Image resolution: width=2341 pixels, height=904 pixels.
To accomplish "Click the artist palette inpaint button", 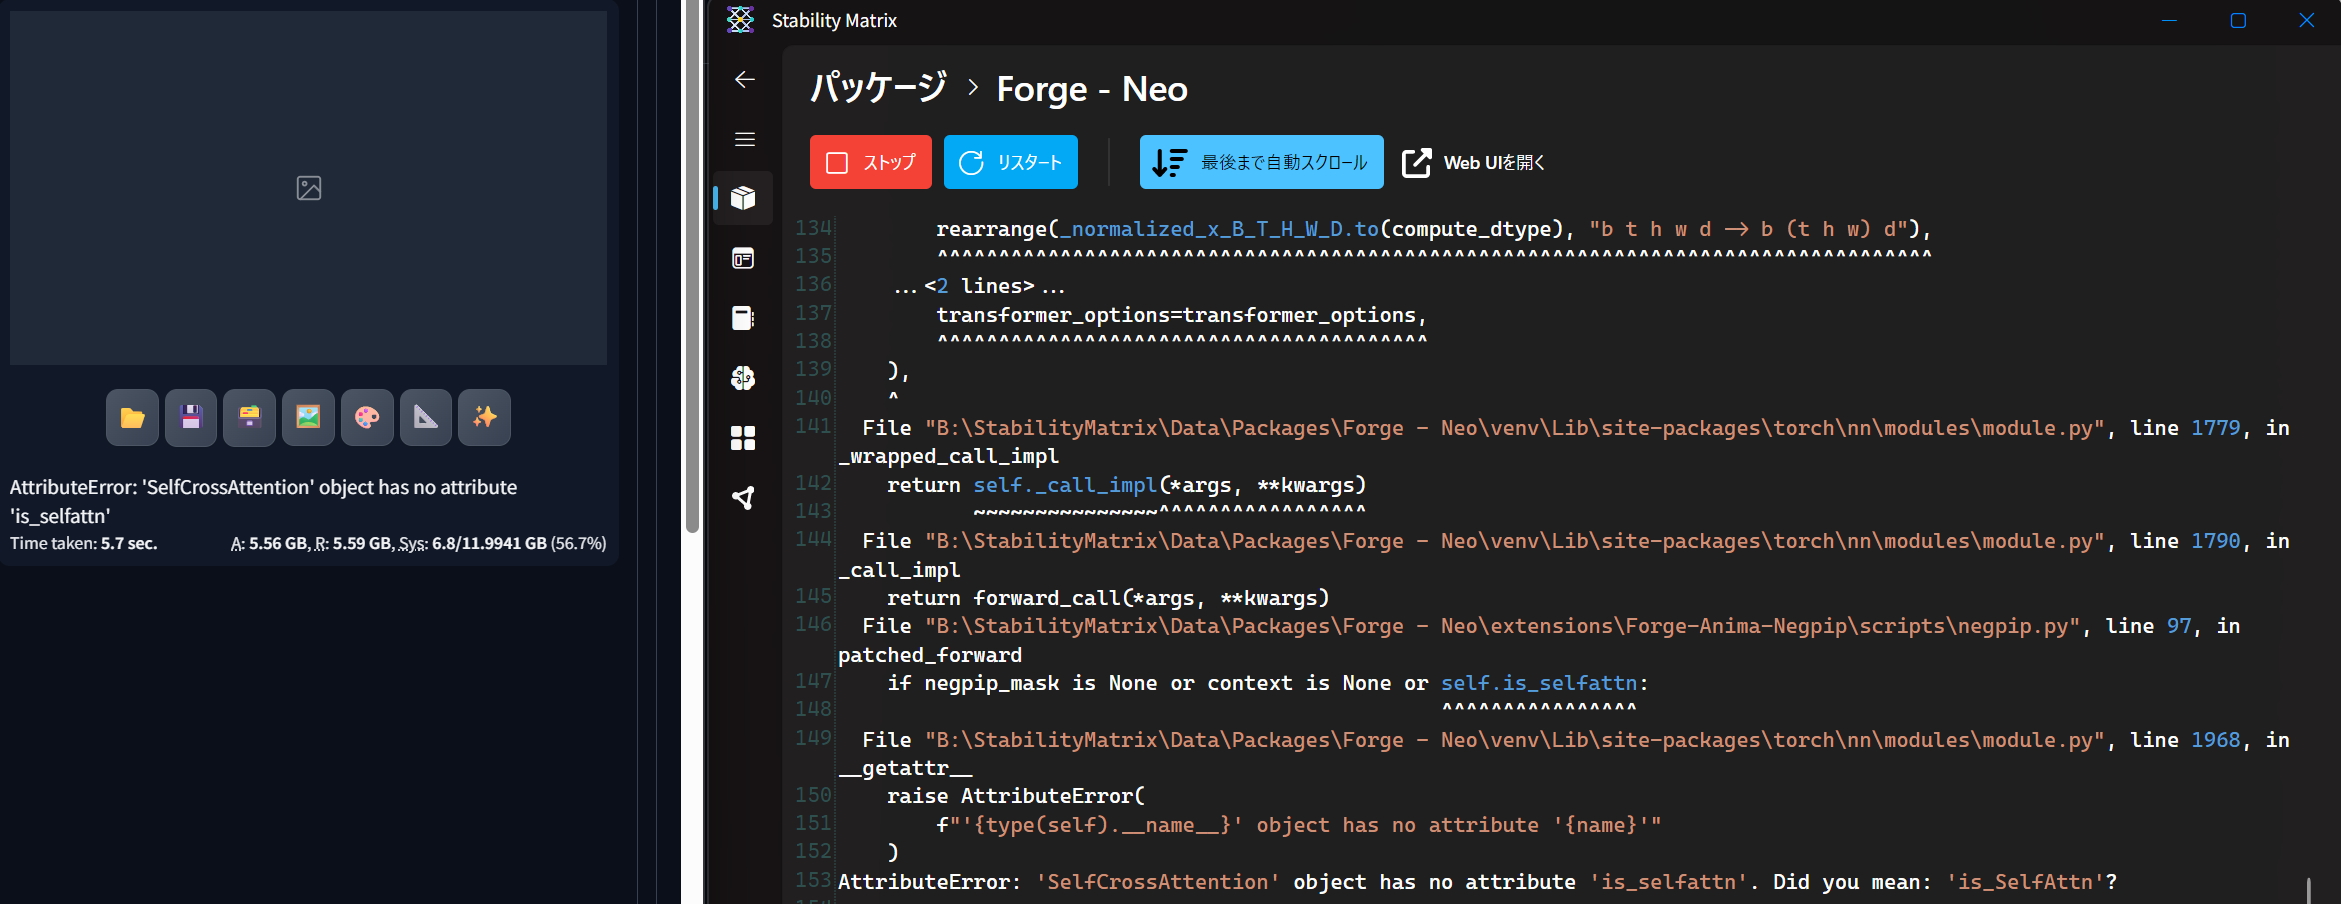I will click(x=367, y=417).
